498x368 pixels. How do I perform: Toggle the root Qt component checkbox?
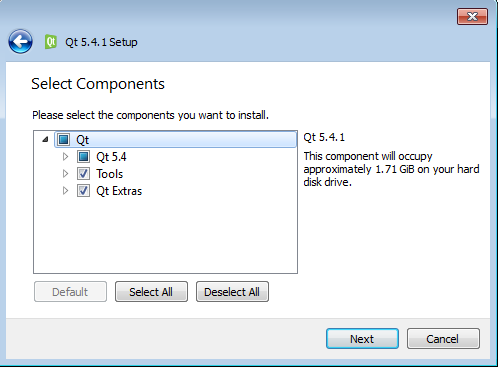[x=63, y=140]
